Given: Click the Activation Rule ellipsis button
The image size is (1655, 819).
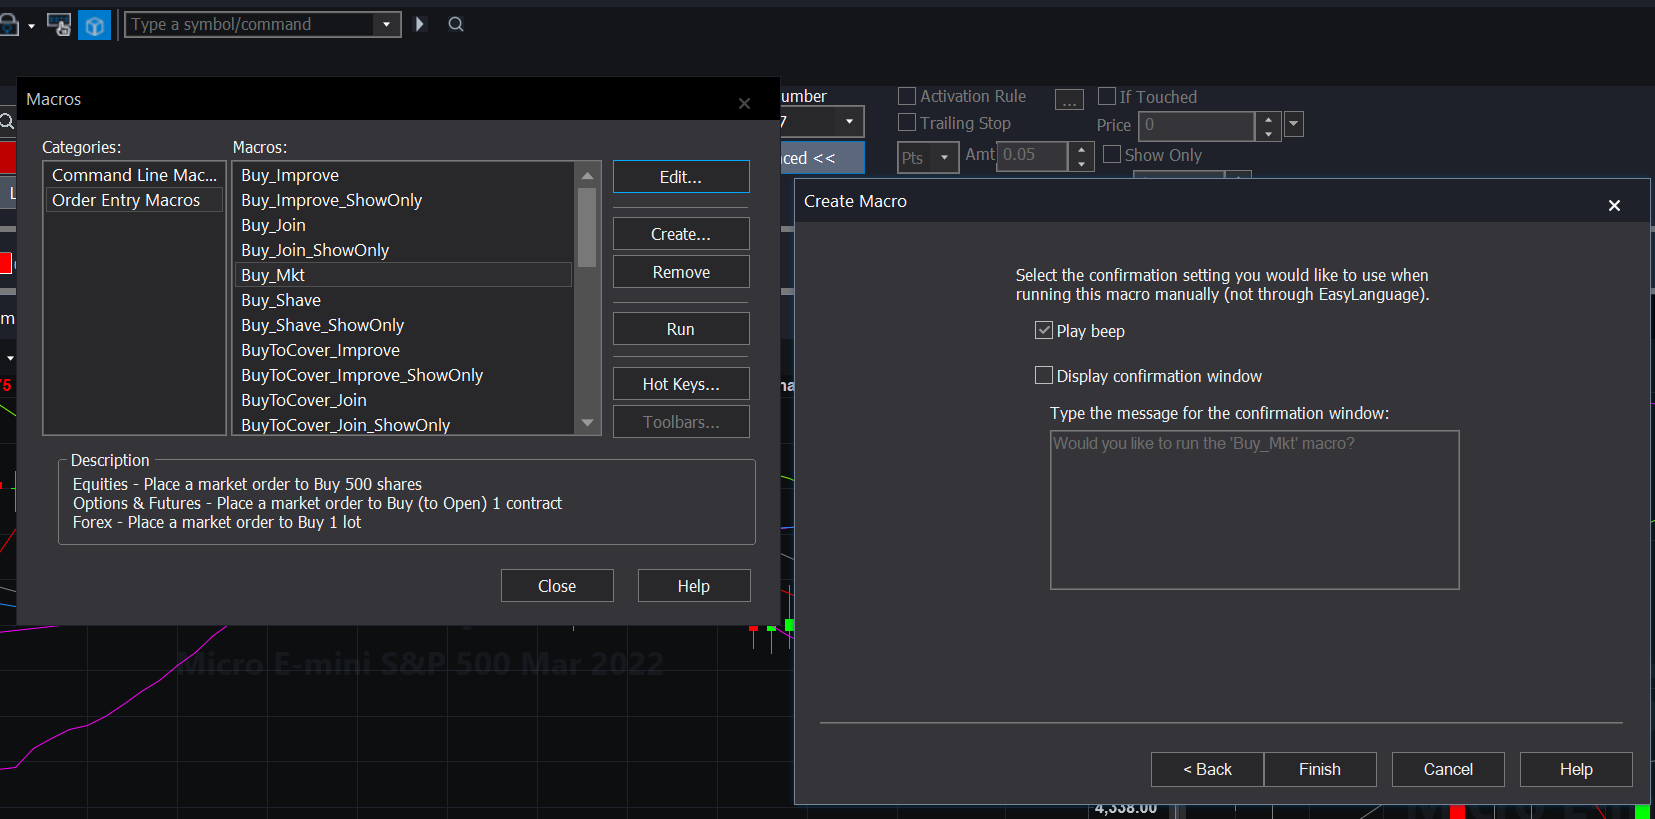Looking at the screenshot, I should (x=1069, y=99).
